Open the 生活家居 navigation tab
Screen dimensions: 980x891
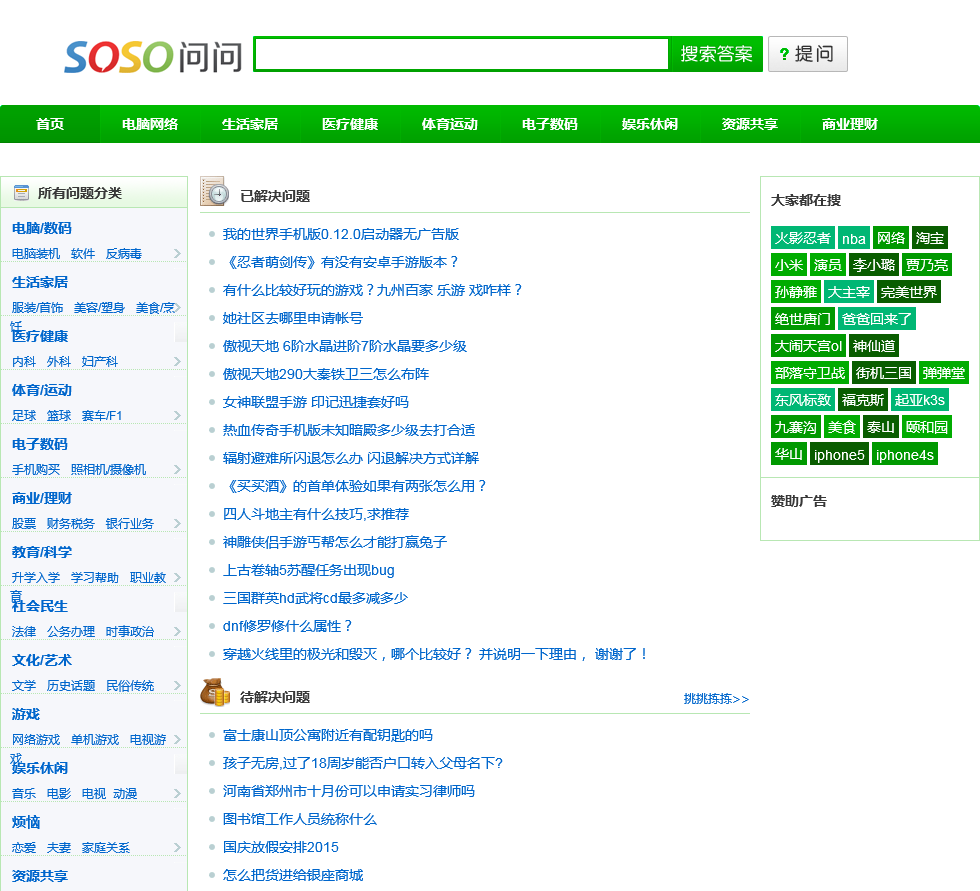click(x=250, y=124)
